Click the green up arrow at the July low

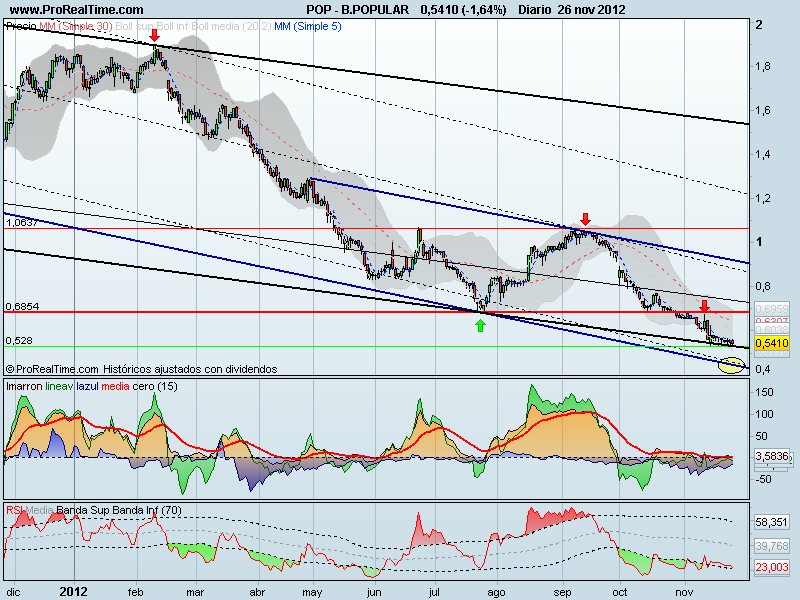coord(480,326)
